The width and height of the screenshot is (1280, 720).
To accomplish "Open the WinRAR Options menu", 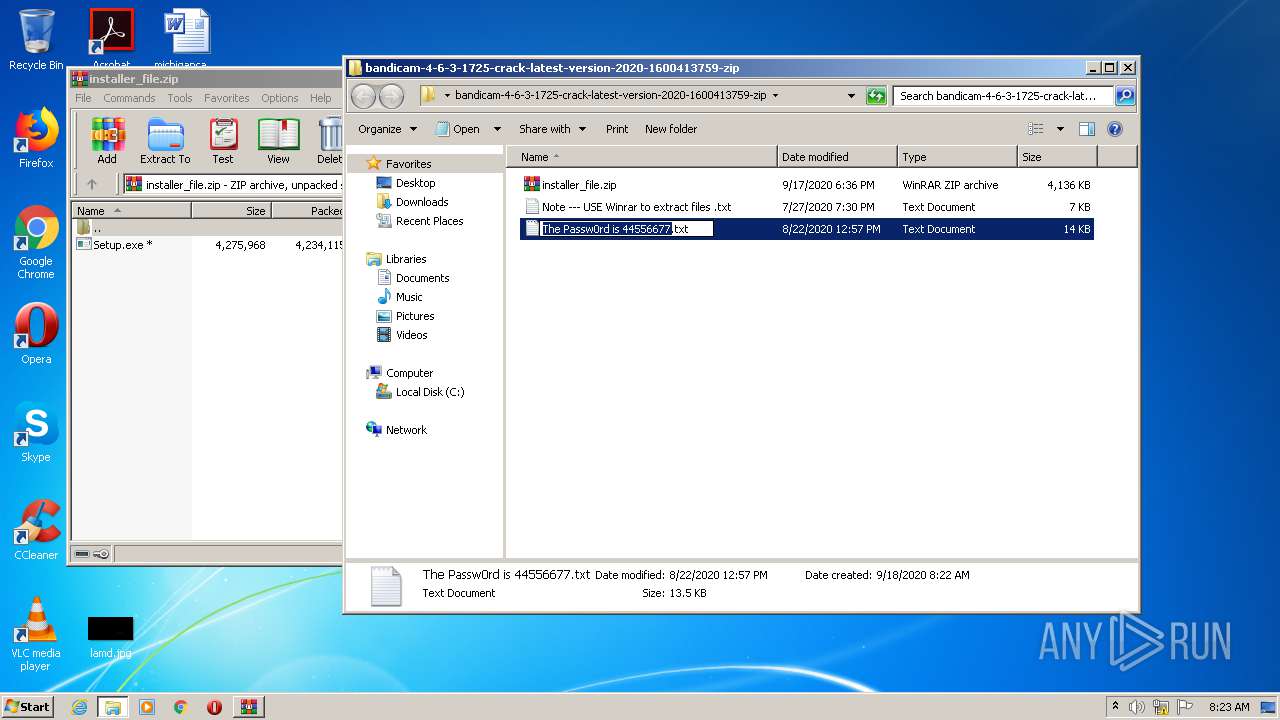I will [x=280, y=98].
